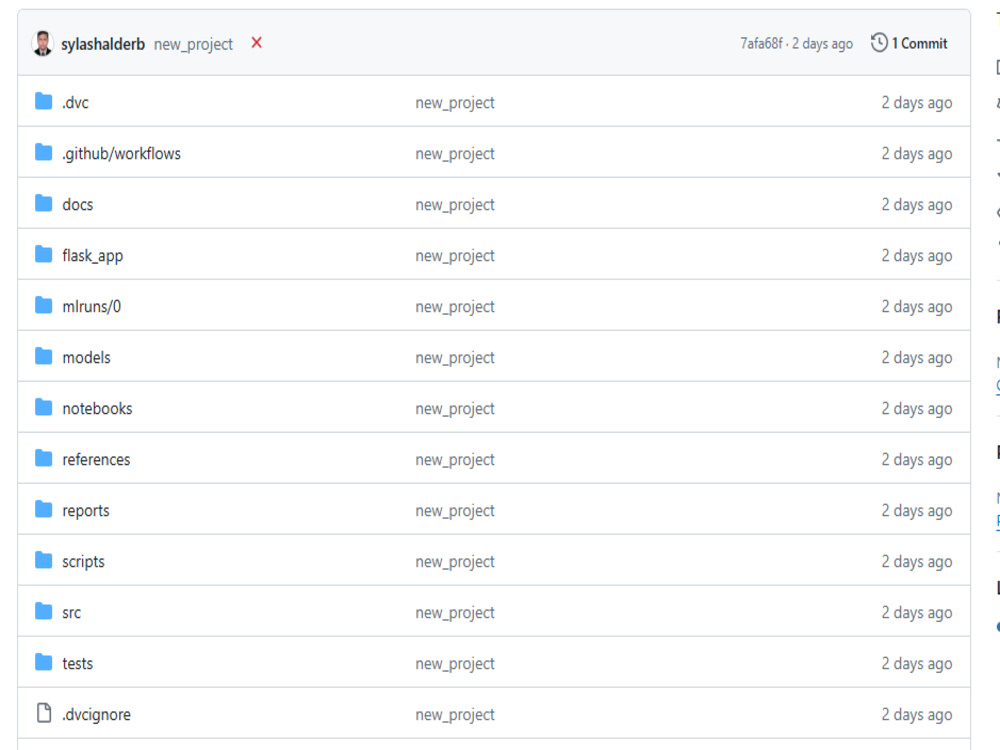Image resolution: width=1000 pixels, height=750 pixels.
Task: Click the .dvc folder icon
Action: point(43,102)
